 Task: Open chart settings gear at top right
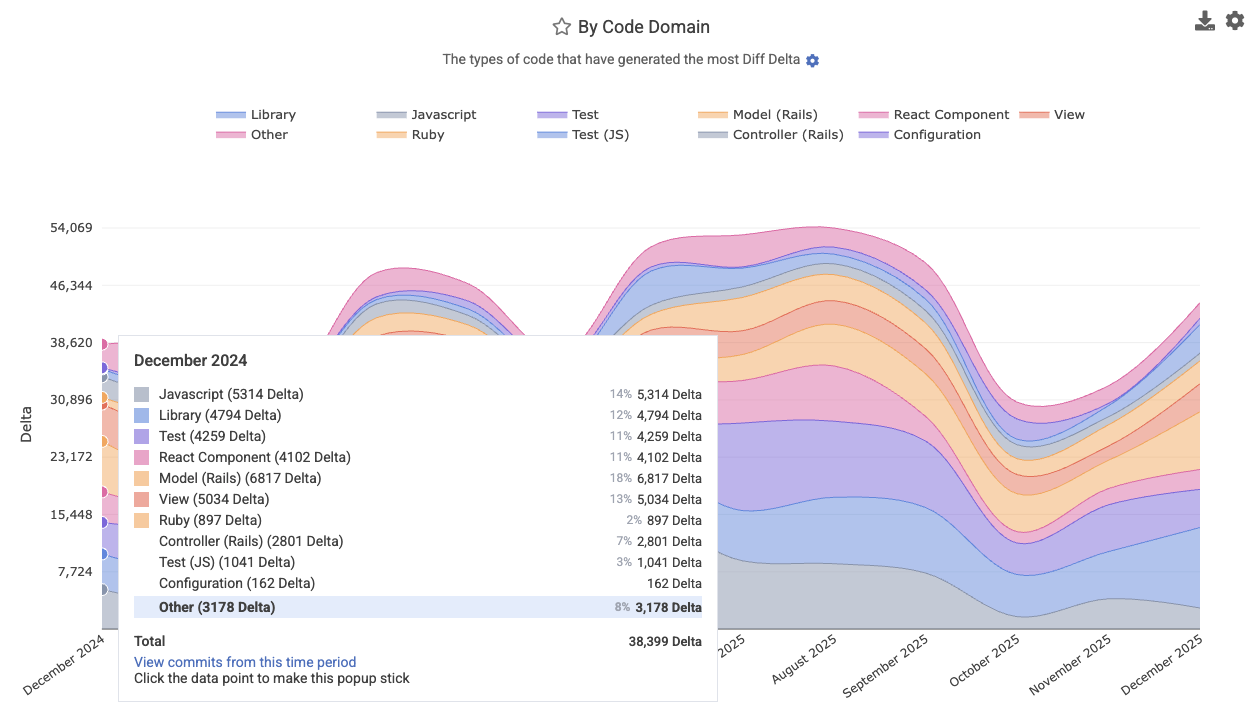pos(1235,21)
